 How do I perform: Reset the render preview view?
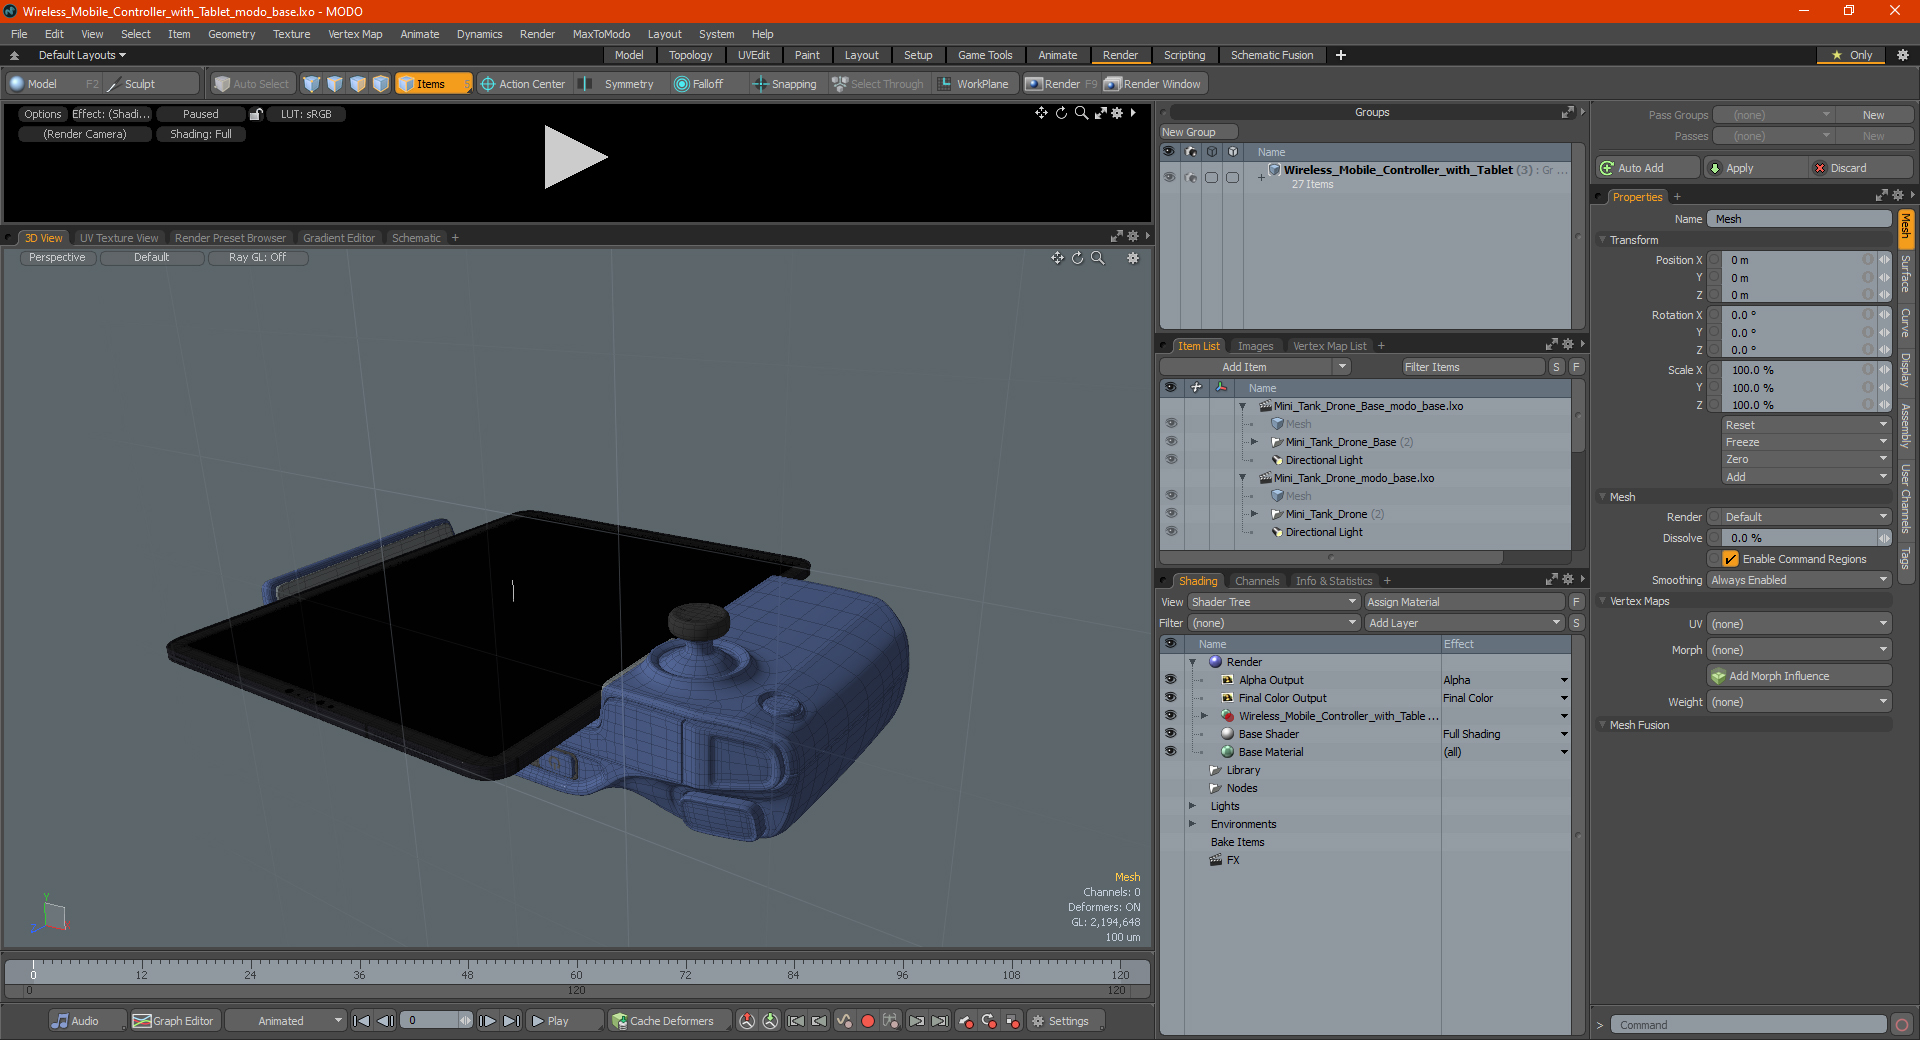(1061, 113)
